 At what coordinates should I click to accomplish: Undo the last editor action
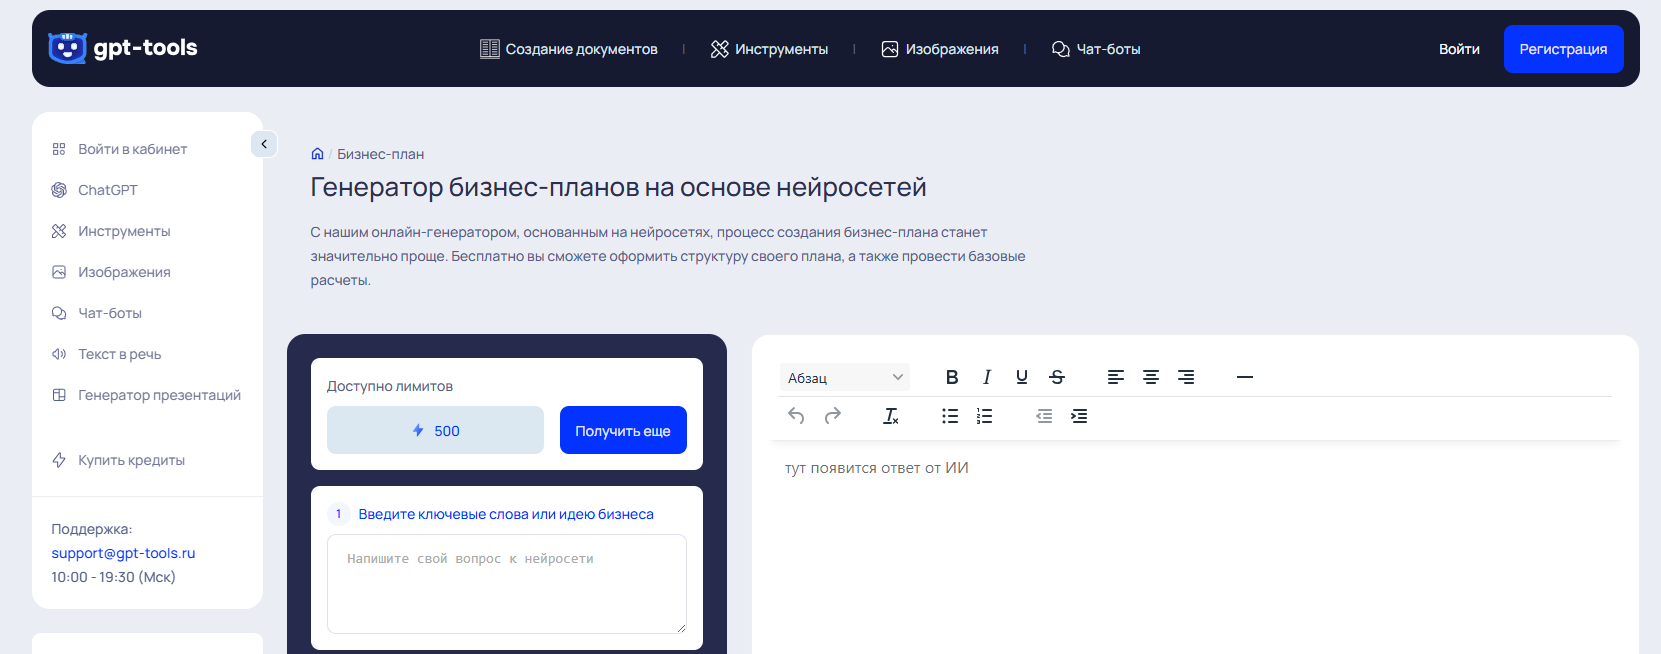click(x=796, y=416)
